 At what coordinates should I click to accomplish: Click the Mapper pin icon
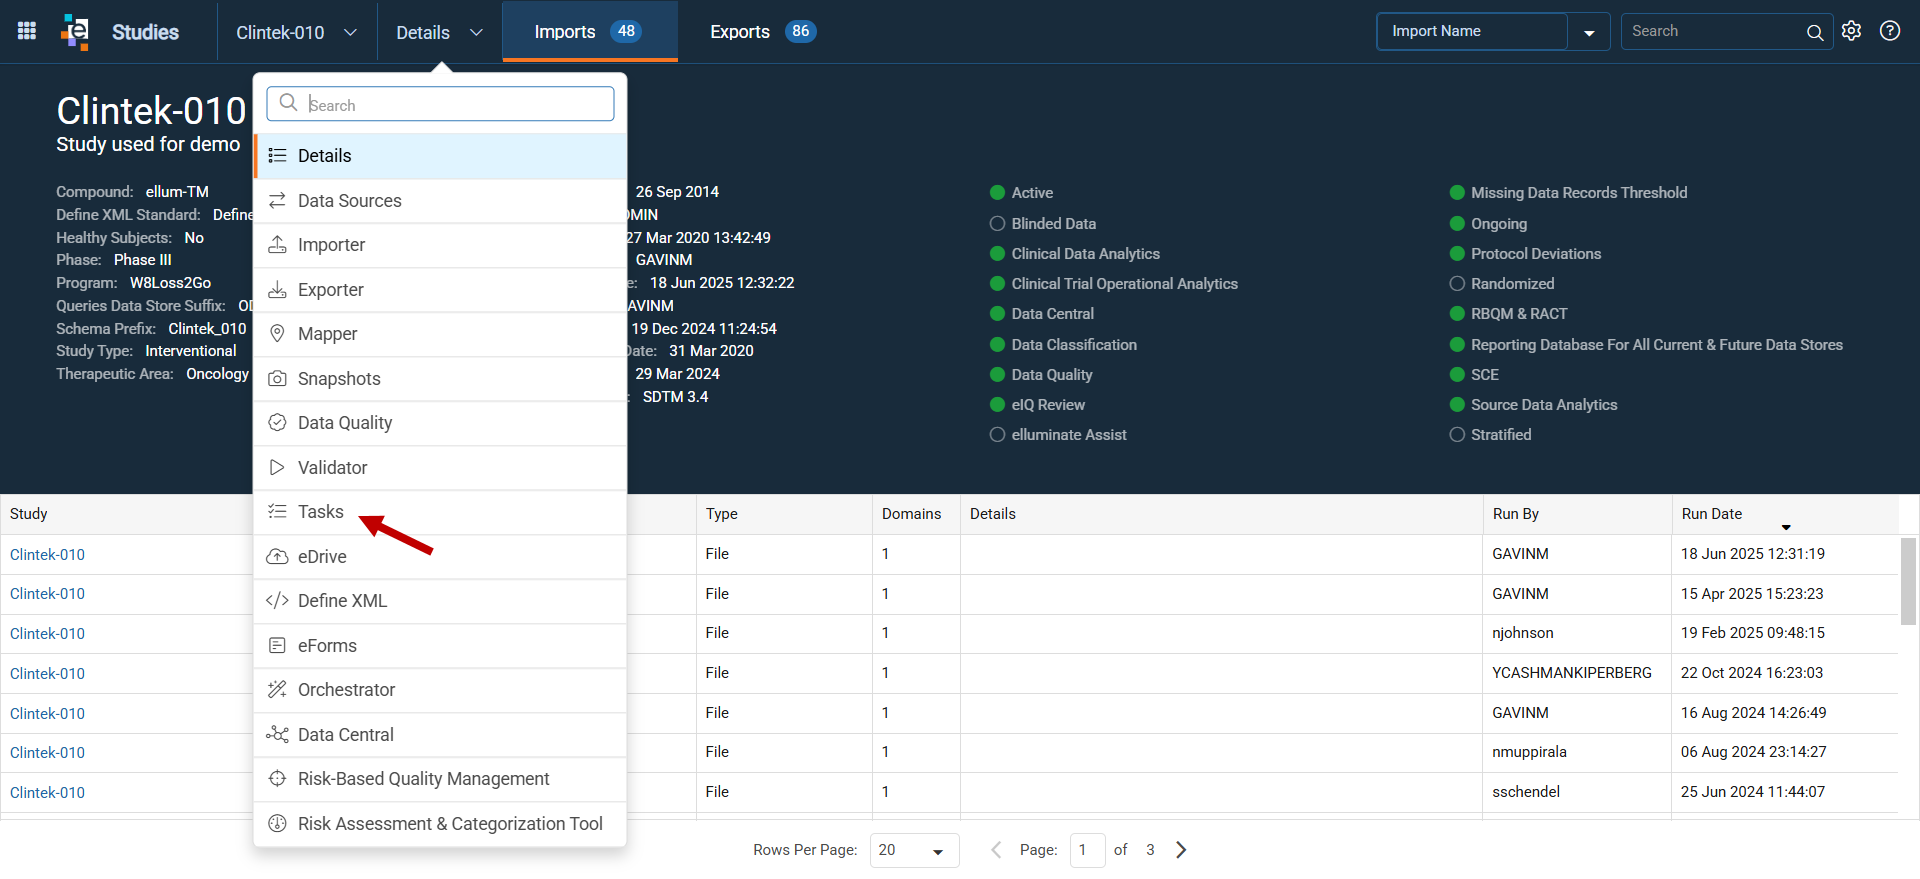[x=277, y=334]
